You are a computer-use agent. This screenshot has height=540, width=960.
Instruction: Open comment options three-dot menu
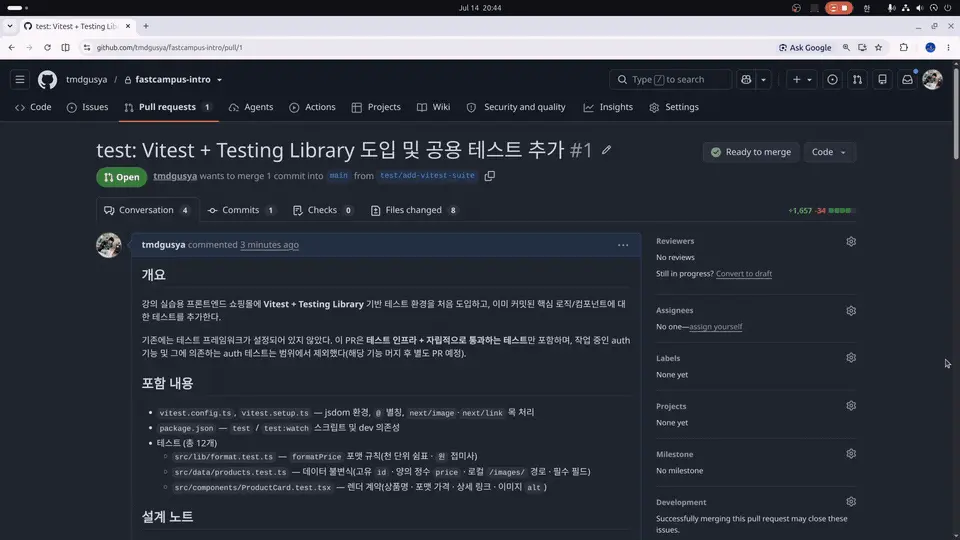623,245
